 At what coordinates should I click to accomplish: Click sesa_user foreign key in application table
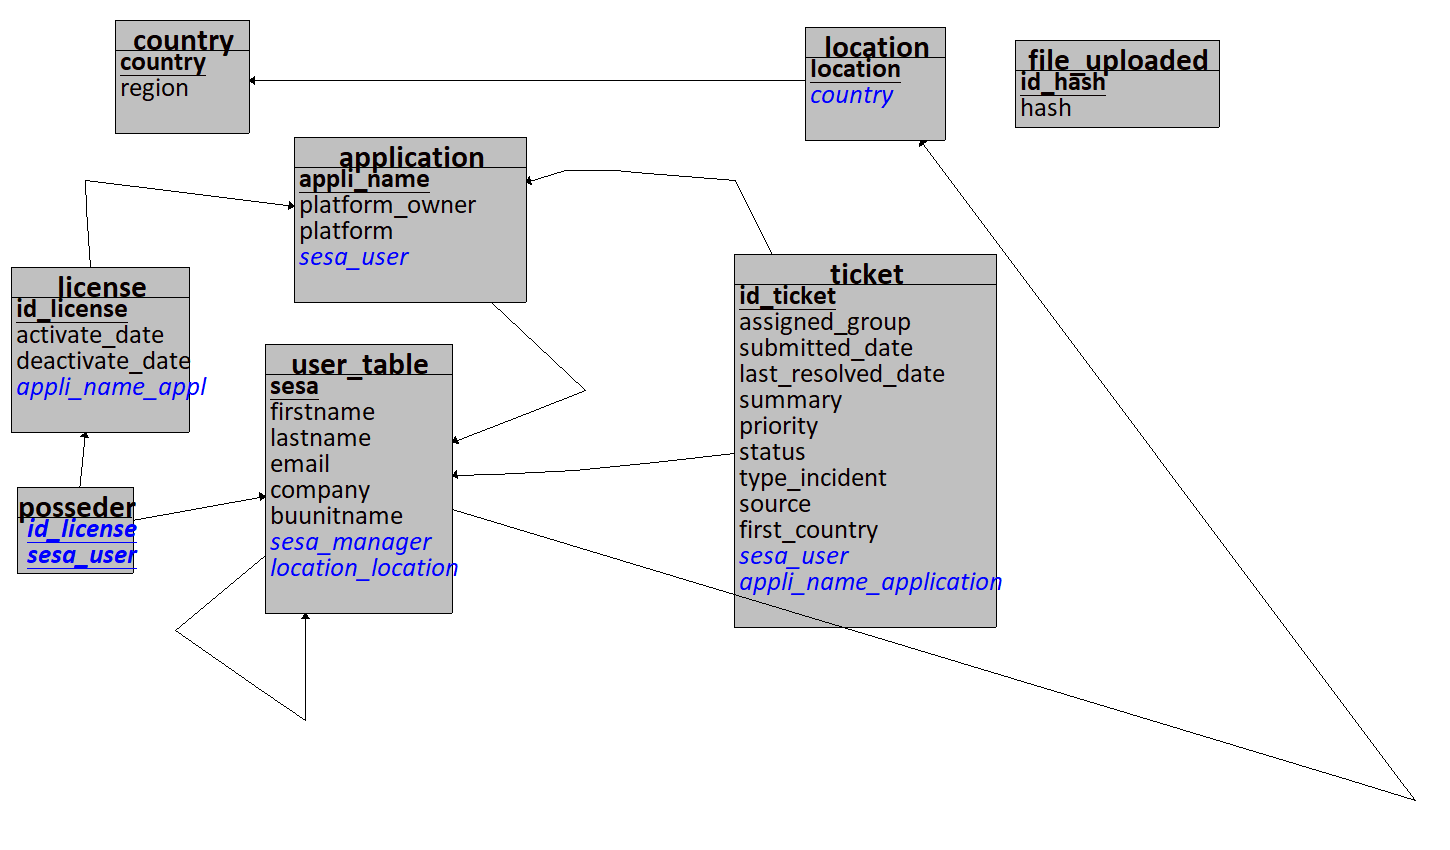pos(354,258)
